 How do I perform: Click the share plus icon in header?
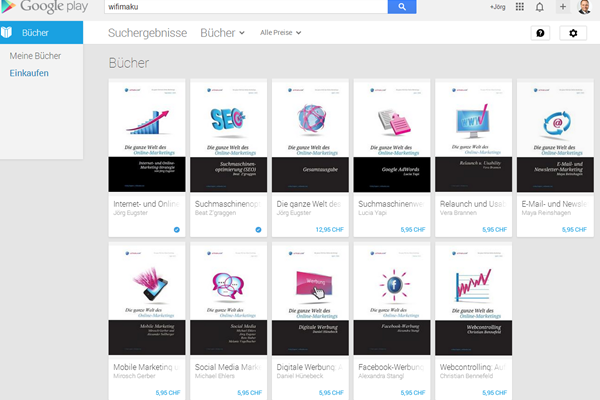click(563, 6)
